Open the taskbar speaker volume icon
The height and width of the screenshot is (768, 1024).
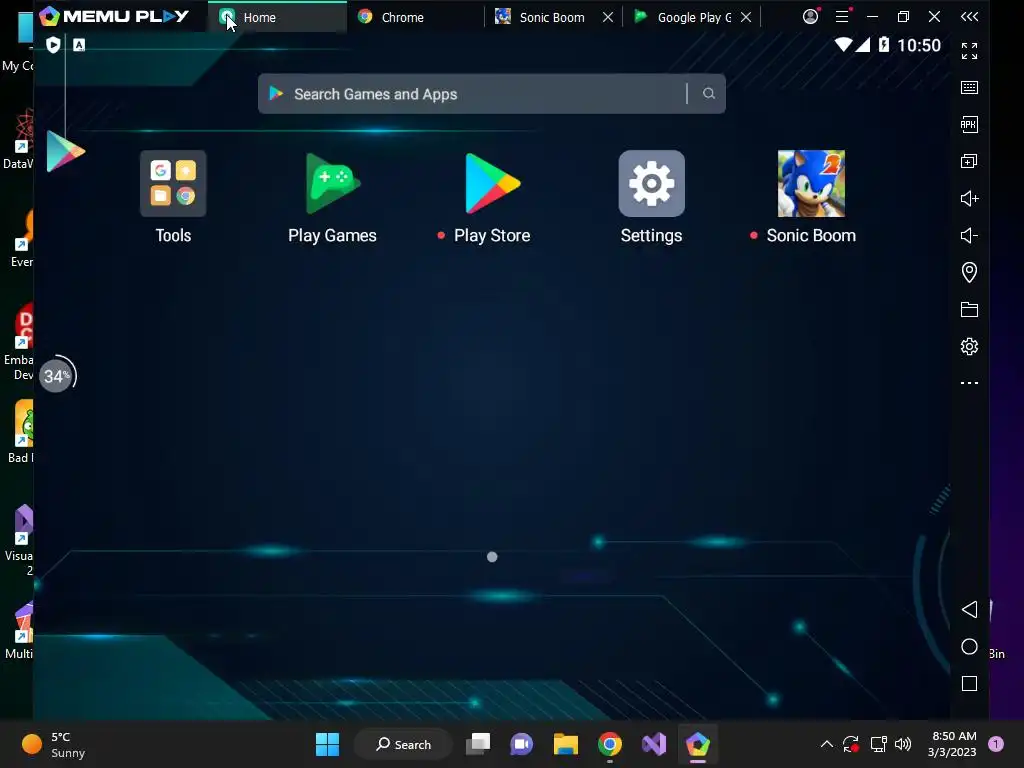click(x=903, y=744)
